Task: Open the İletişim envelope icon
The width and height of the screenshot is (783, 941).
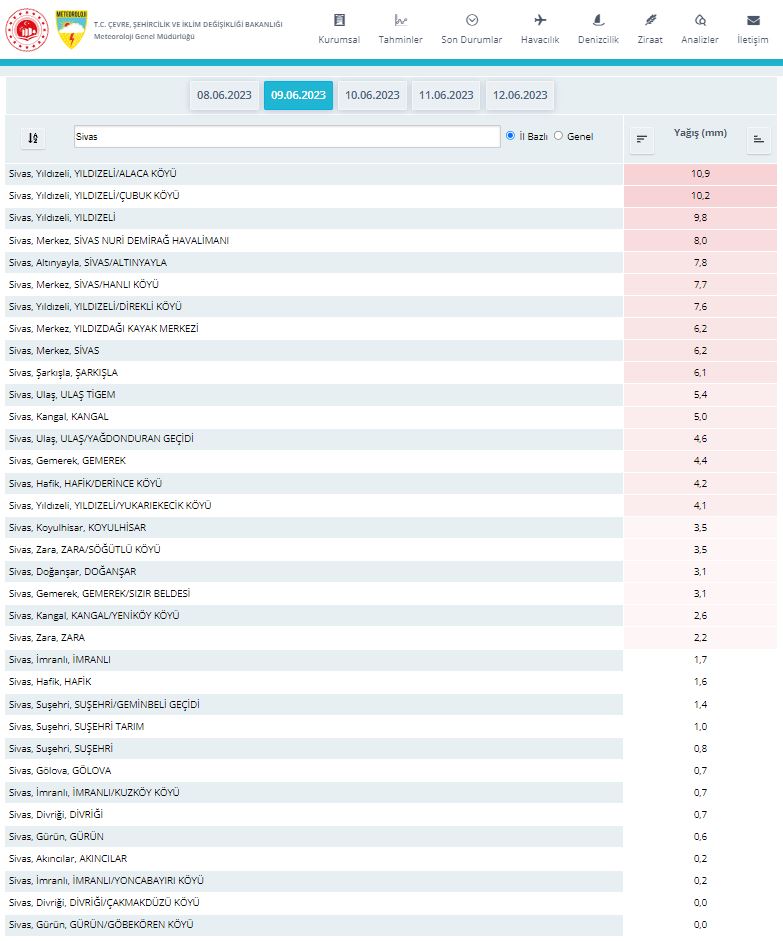Action: [x=752, y=20]
